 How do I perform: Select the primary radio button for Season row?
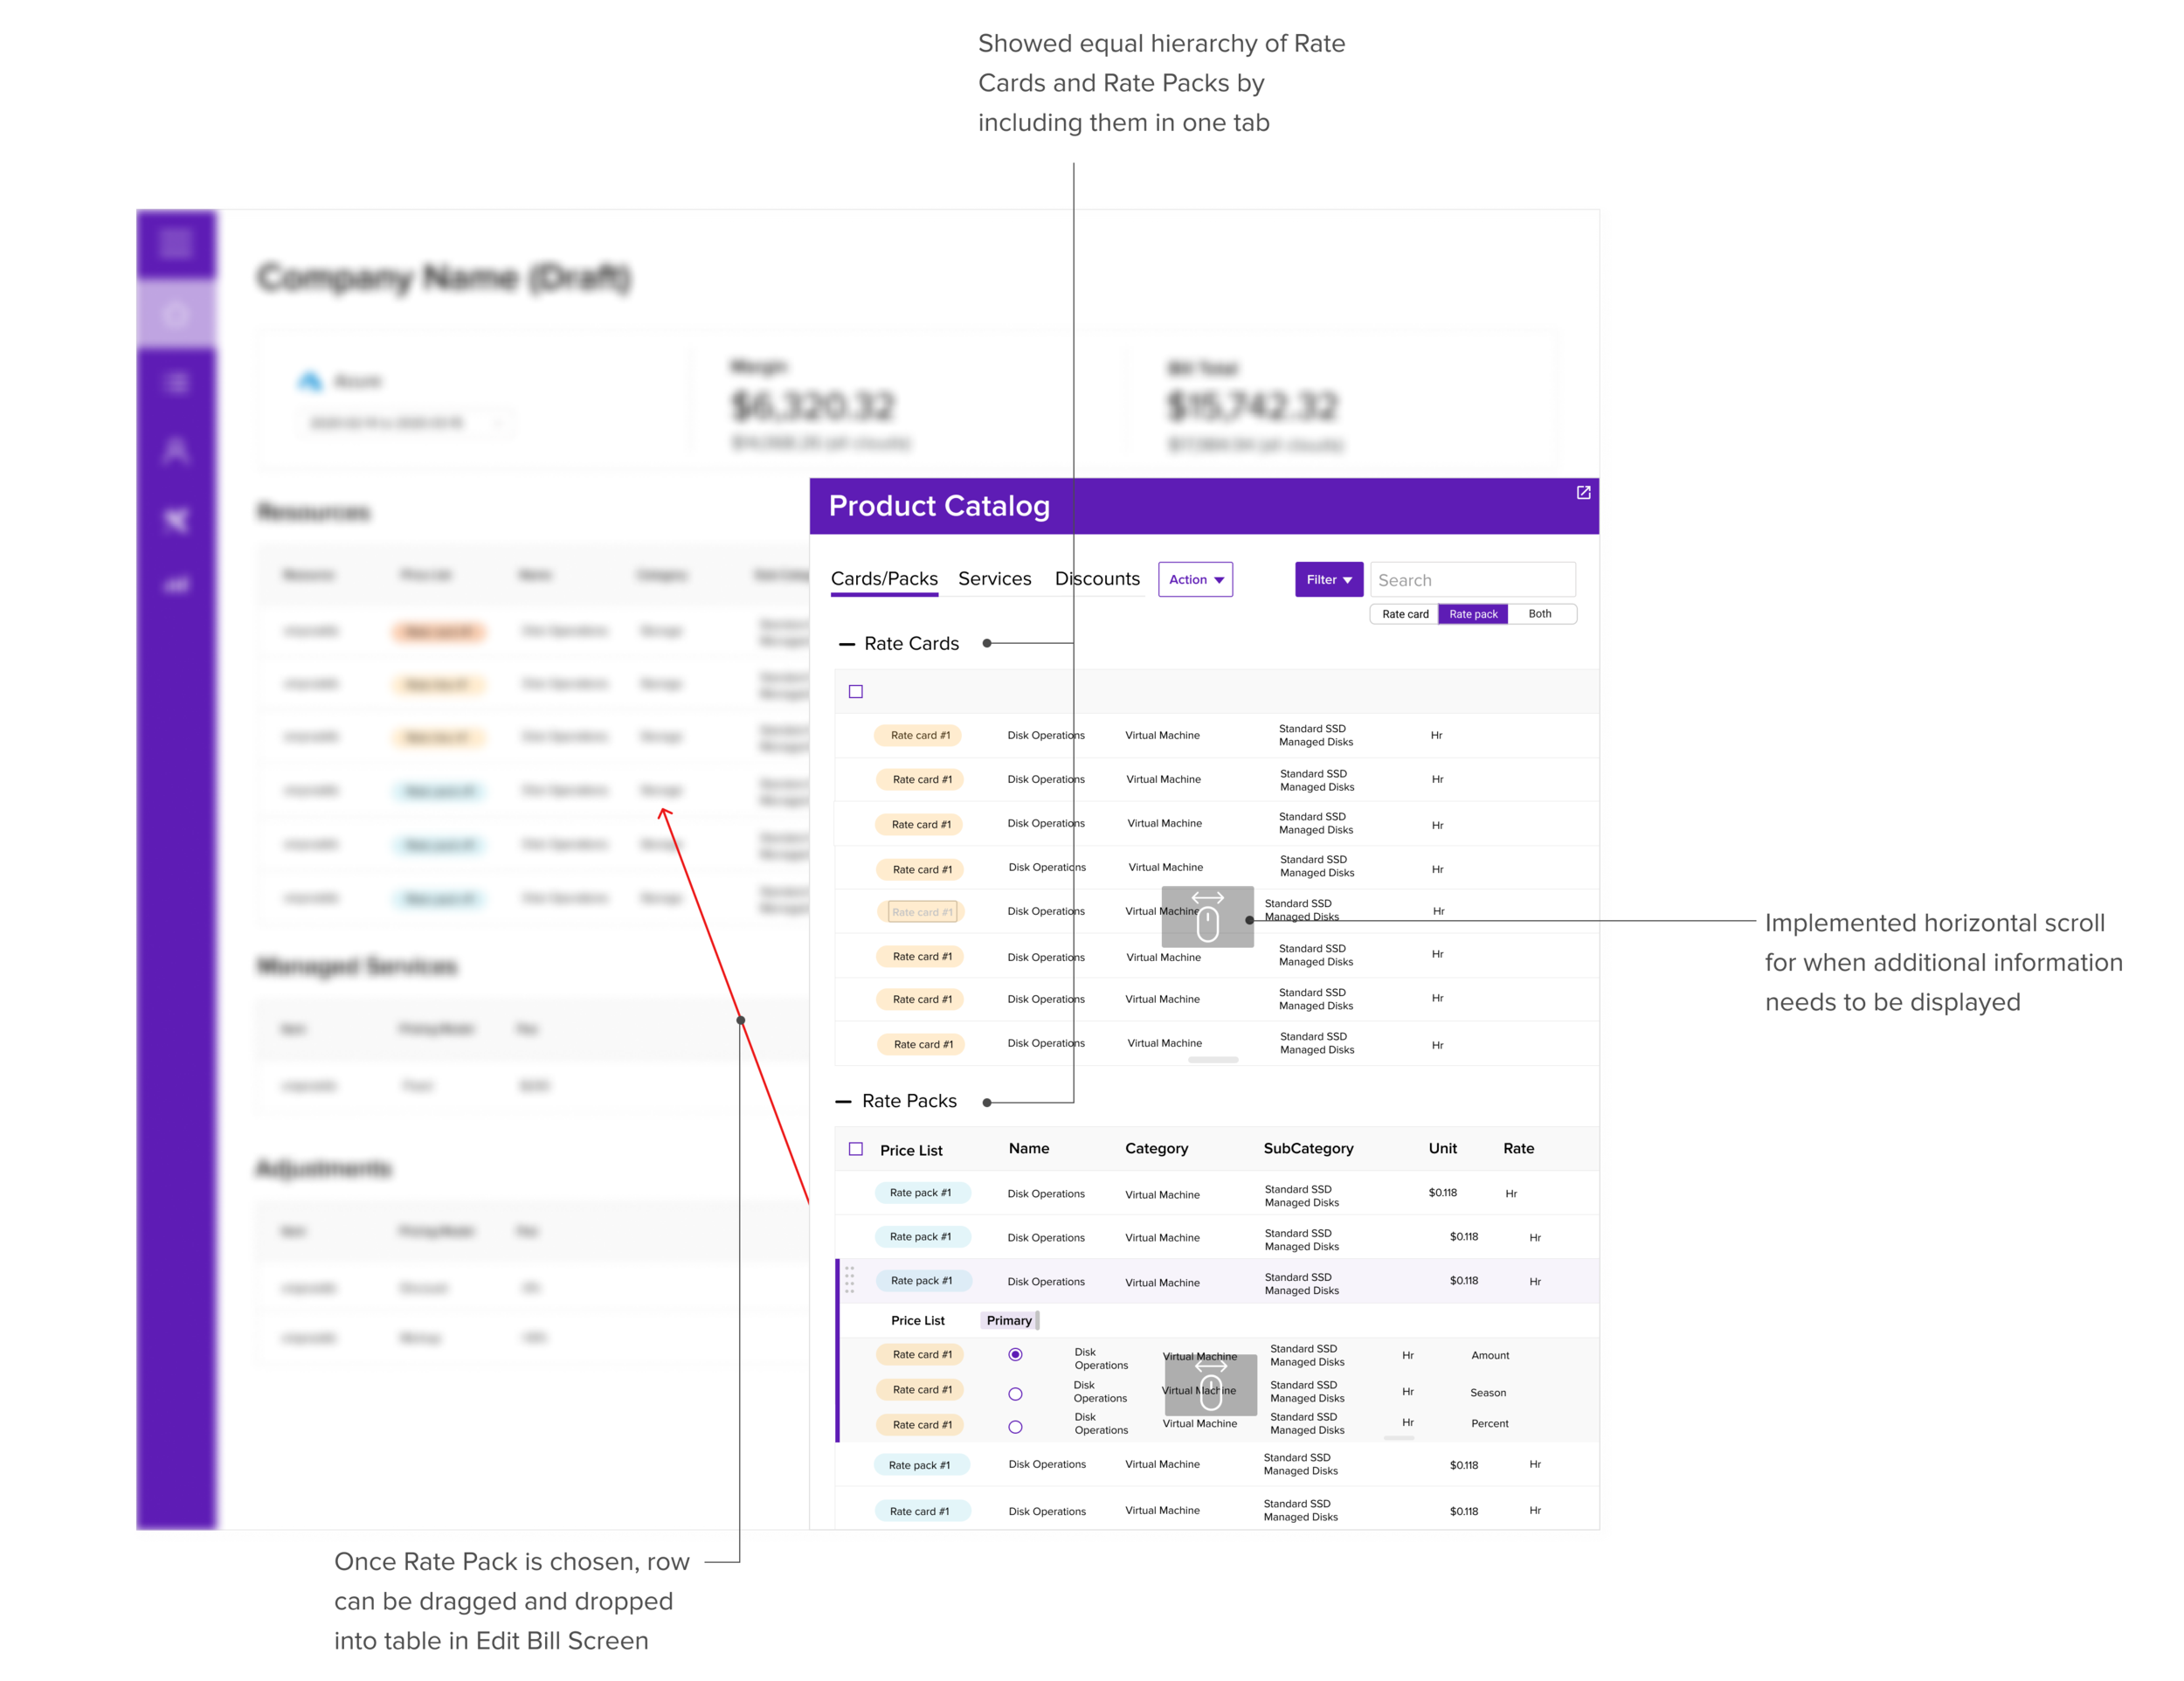[1015, 1393]
